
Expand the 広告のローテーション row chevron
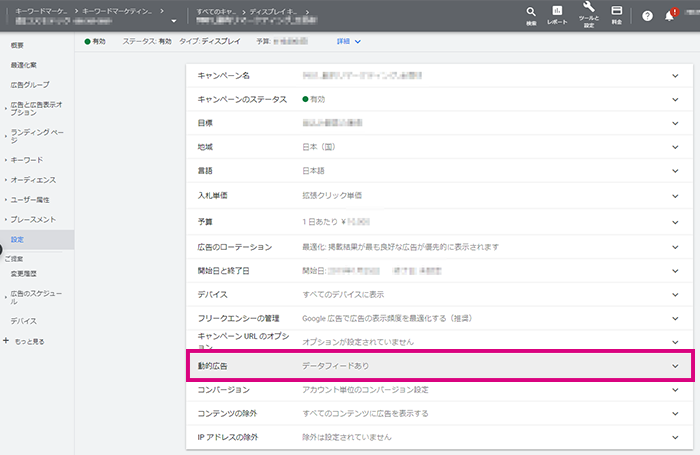(675, 247)
